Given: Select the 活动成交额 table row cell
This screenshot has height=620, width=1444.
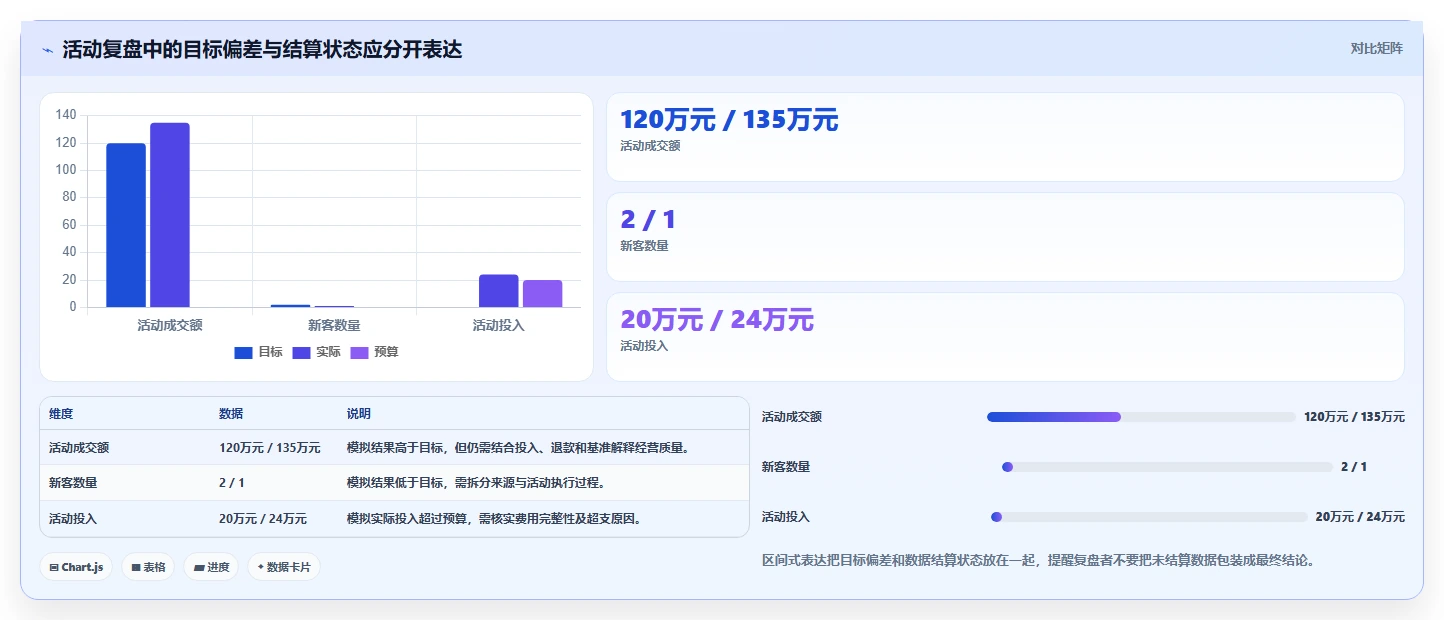Looking at the screenshot, I should 79,448.
